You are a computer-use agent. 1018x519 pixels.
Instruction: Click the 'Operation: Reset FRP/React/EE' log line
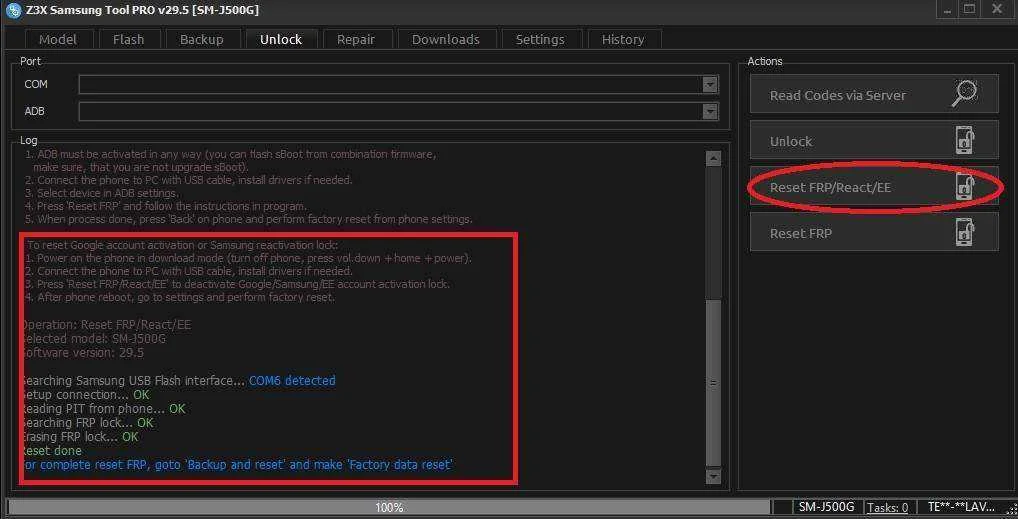click(x=106, y=324)
